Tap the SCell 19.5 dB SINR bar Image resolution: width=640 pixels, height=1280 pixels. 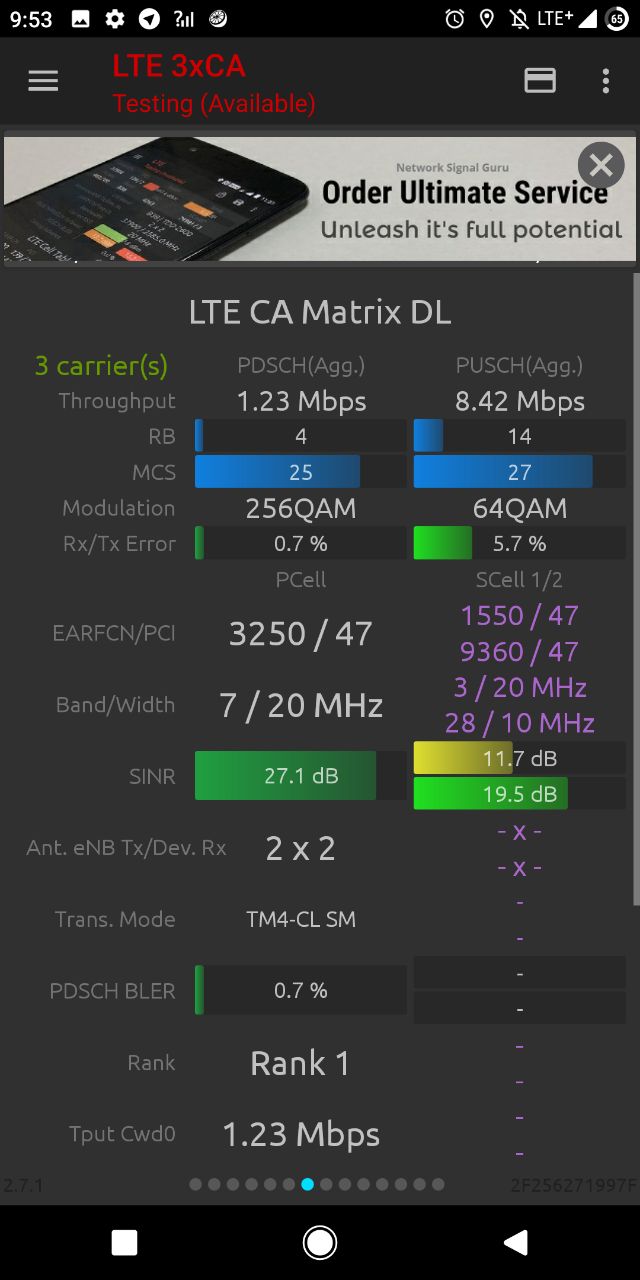[519, 794]
